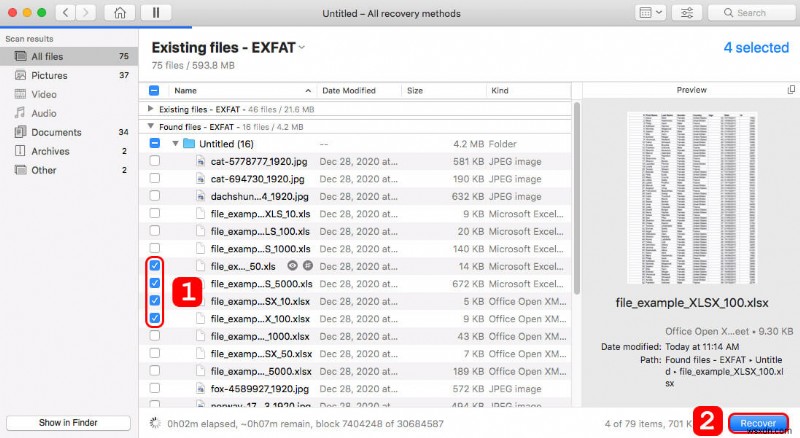The height and width of the screenshot is (438, 800).
Task: Click the Show in Finder button
Action: [x=68, y=423]
